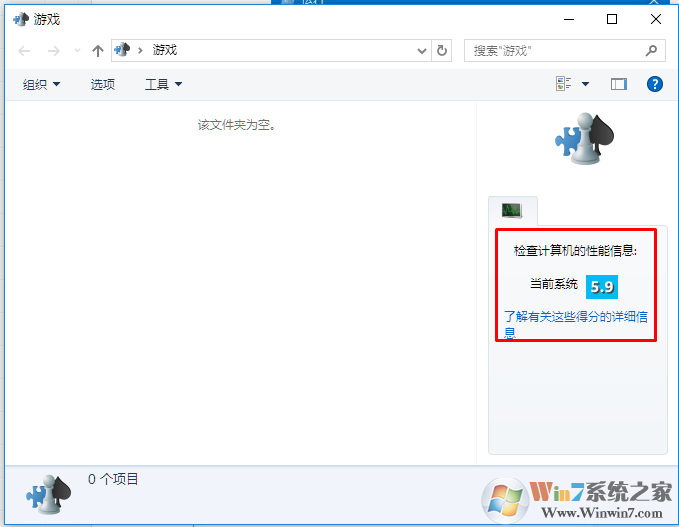Open address bar history dropdown

point(422,51)
